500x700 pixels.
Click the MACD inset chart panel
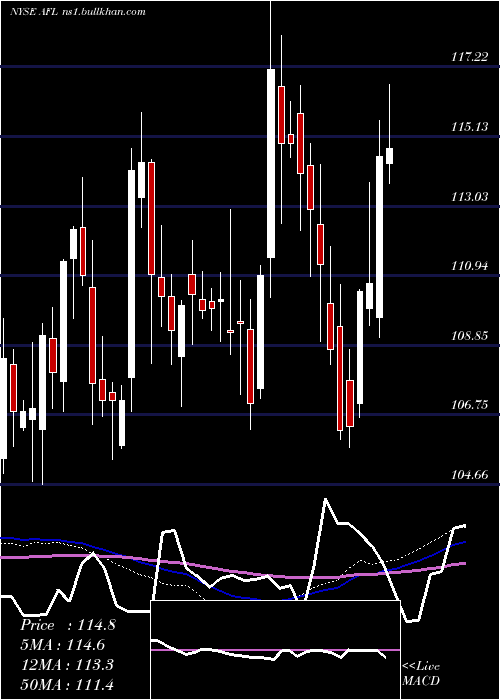point(275,650)
